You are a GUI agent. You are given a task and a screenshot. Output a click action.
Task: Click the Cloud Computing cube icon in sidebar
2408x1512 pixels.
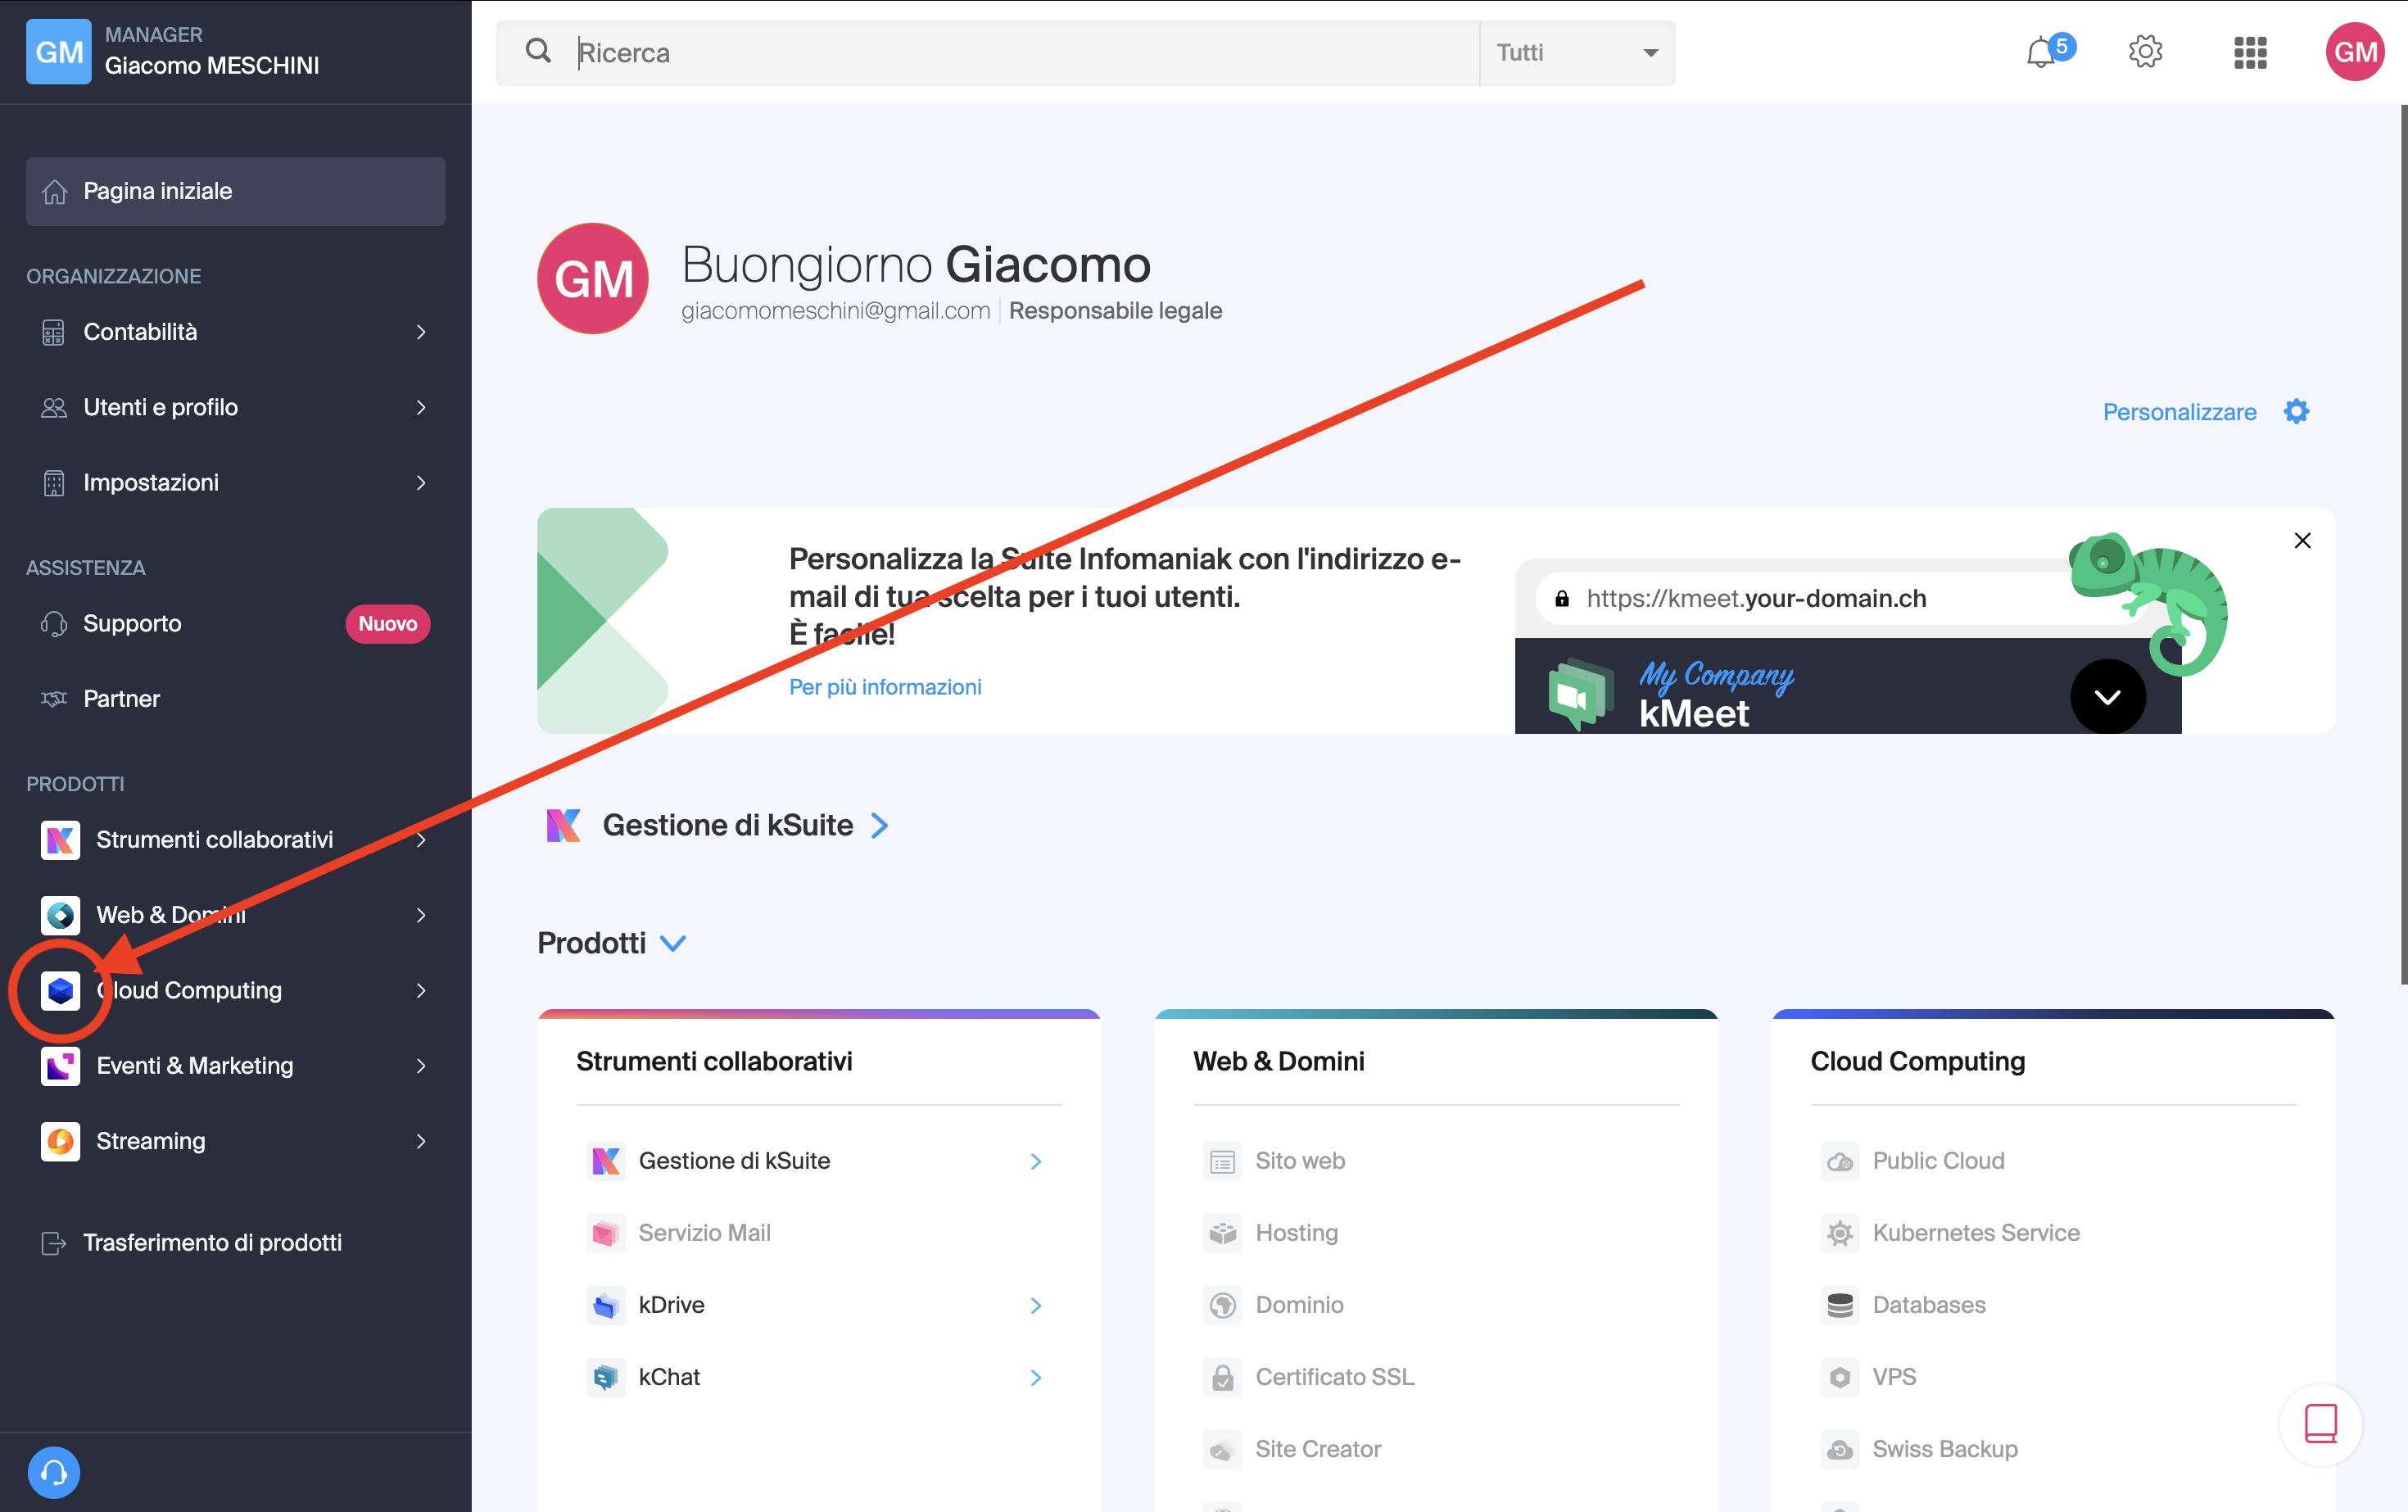tap(61, 990)
